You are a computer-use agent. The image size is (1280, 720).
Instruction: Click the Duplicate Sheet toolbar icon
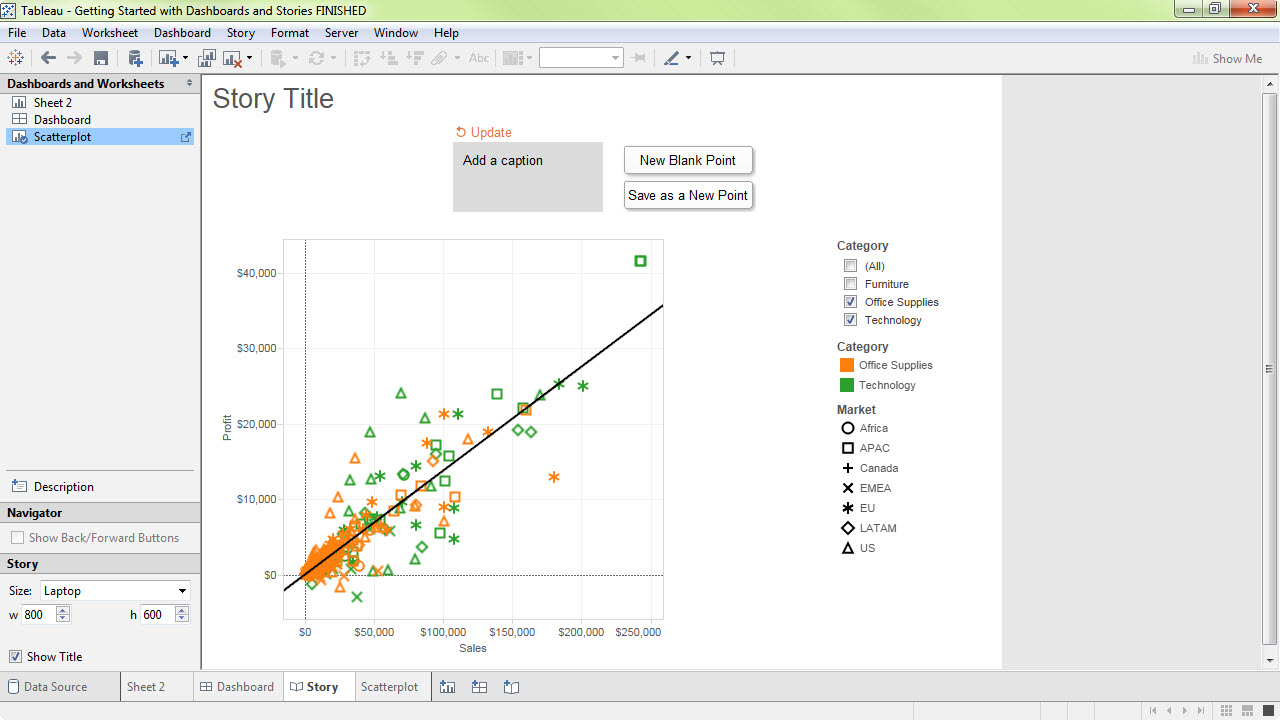[x=207, y=58]
